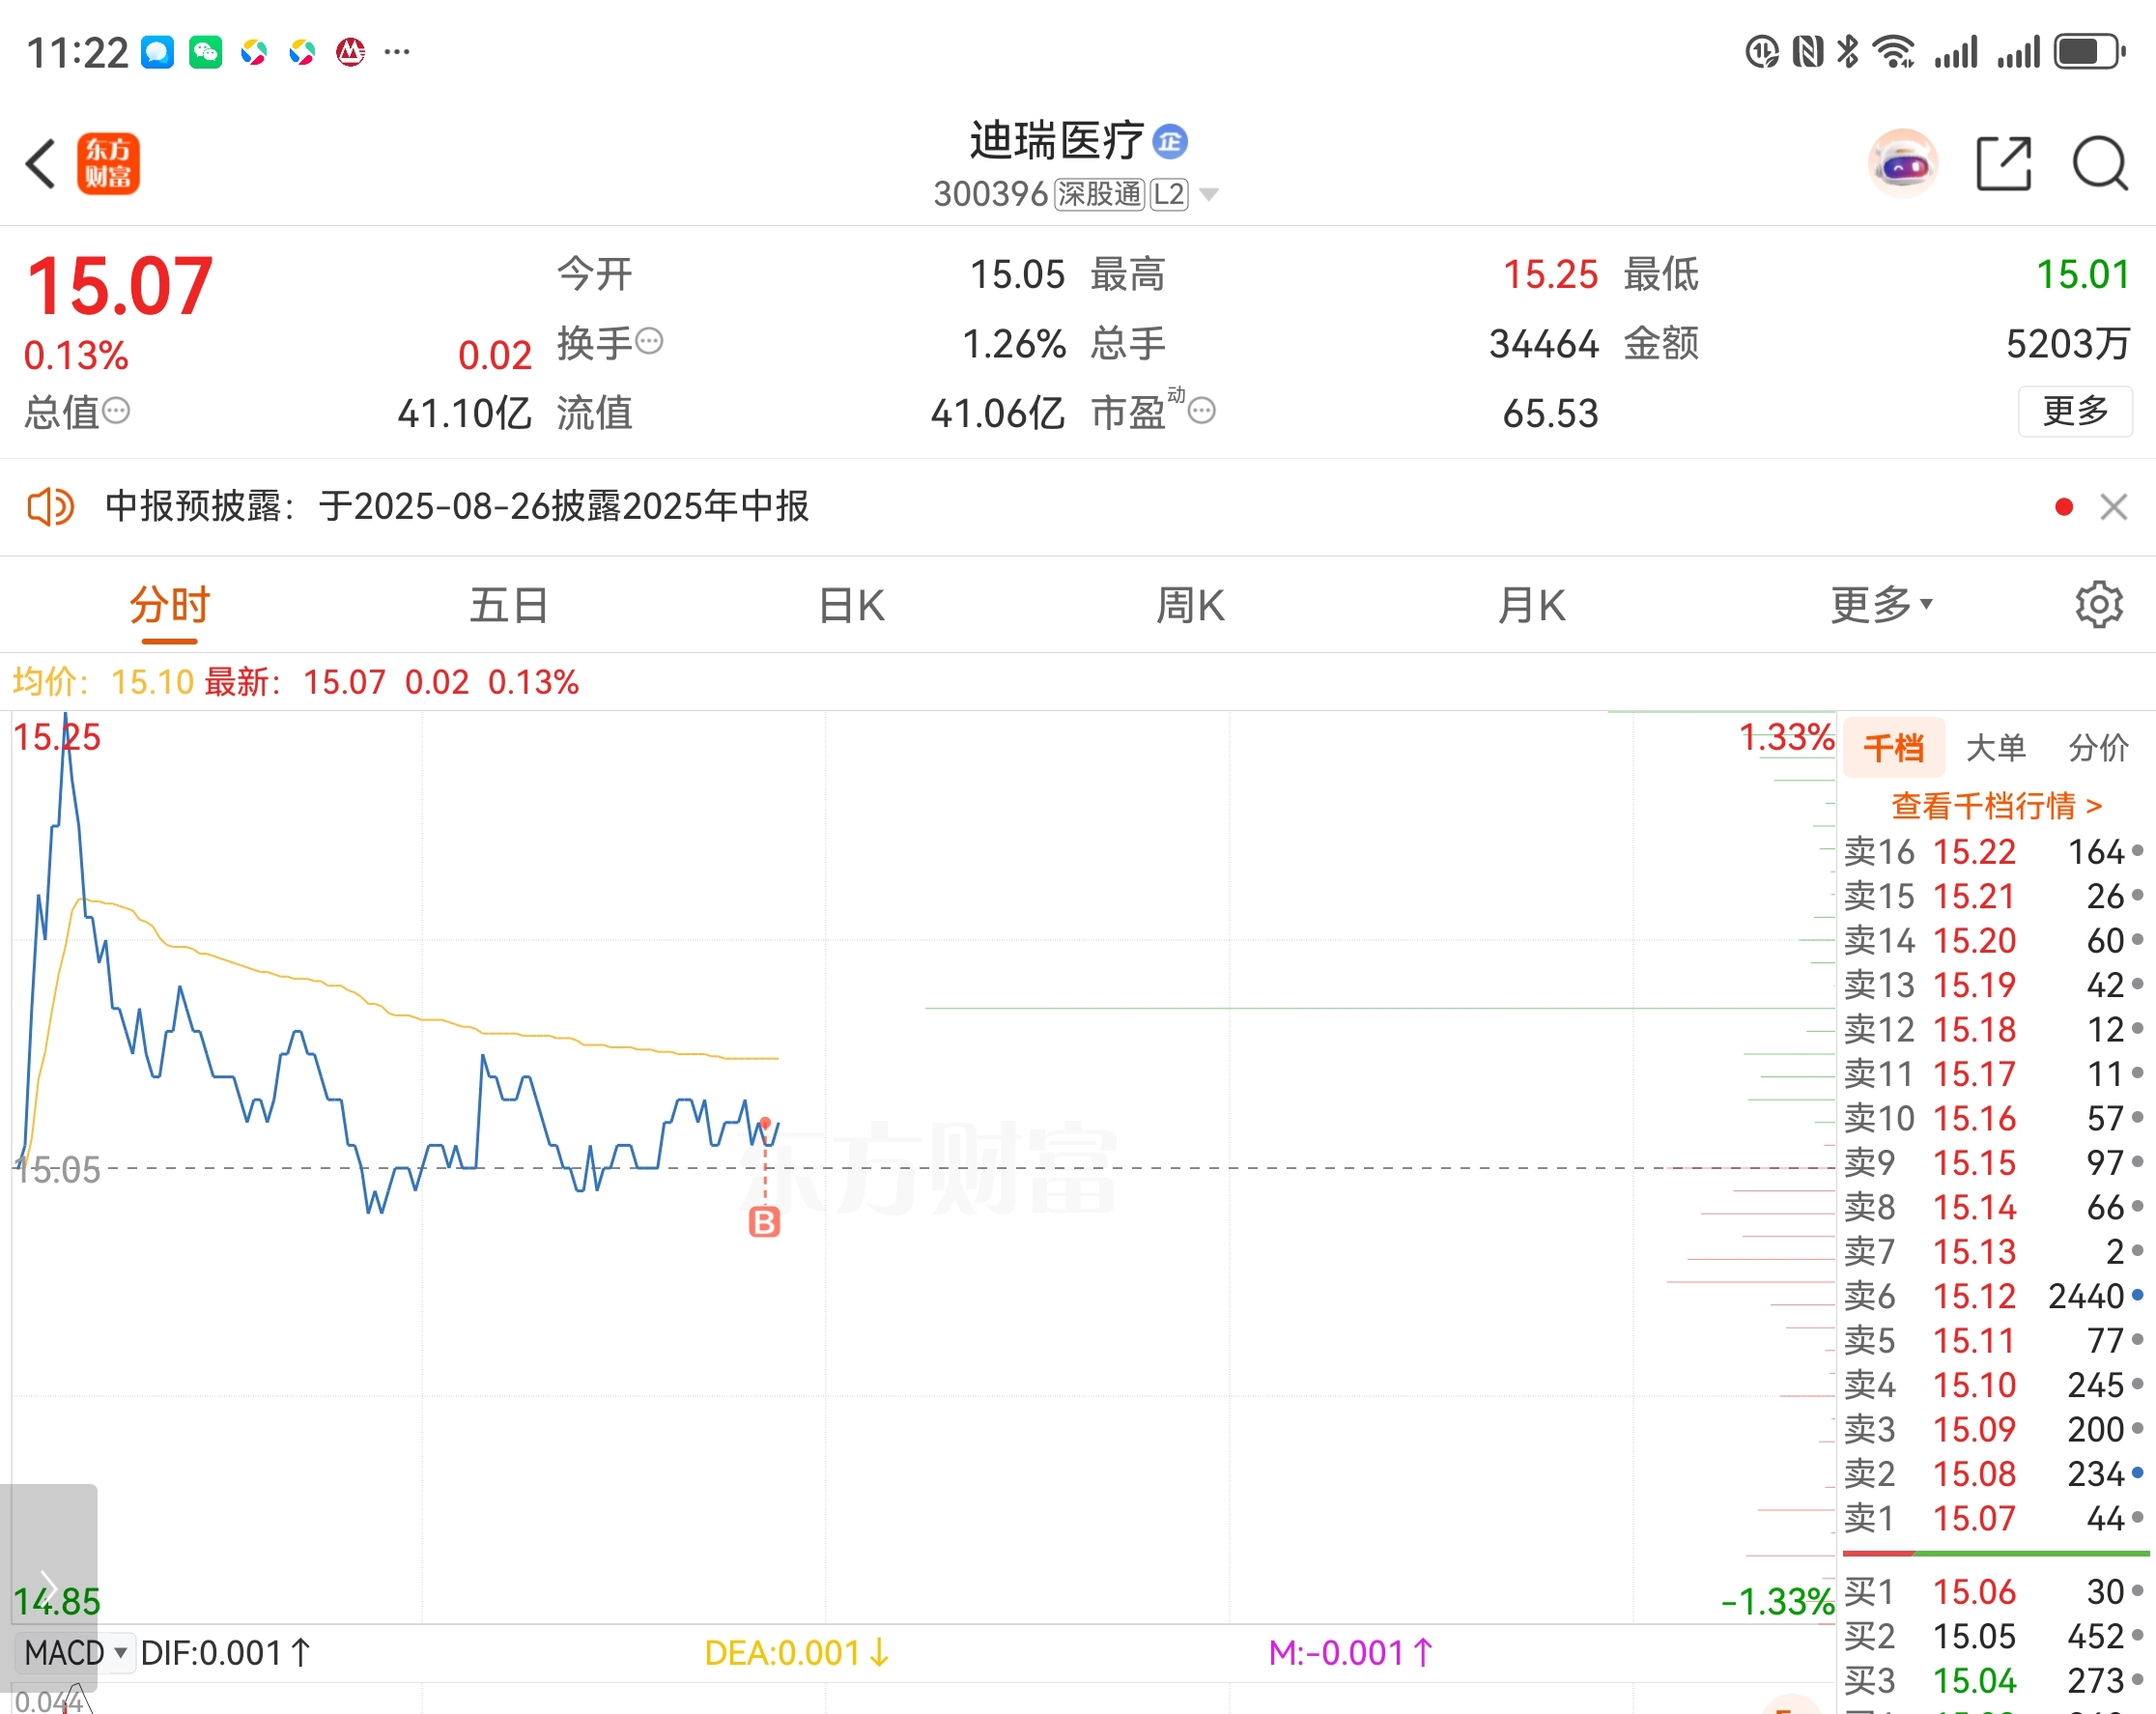Viewport: 2156px width, 1714px height.
Task: Select 卖16 price 15.22 row
Action: [x=1994, y=852]
